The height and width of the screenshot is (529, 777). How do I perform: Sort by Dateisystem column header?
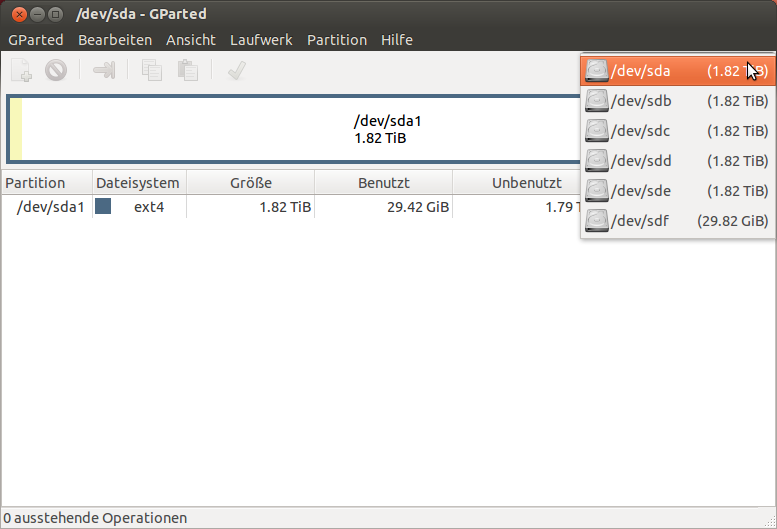[139, 183]
